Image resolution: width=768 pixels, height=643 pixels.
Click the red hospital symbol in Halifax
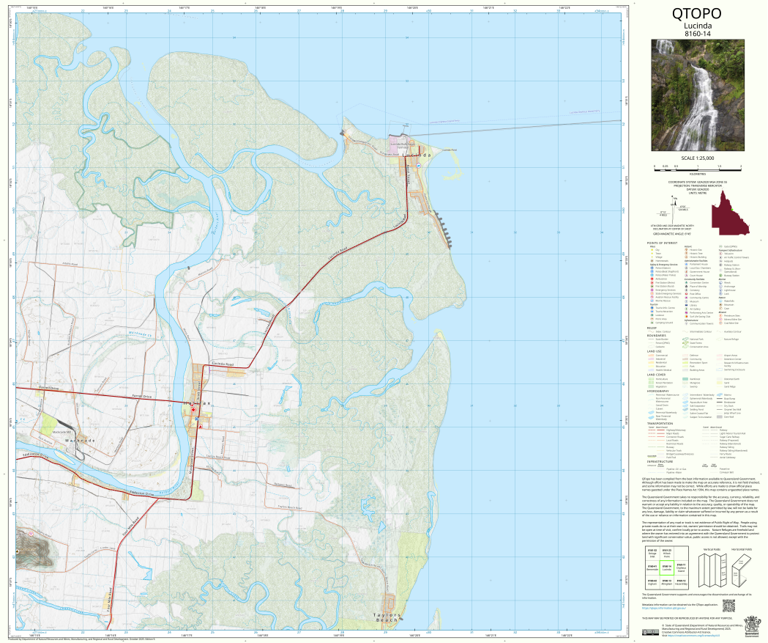click(193, 409)
